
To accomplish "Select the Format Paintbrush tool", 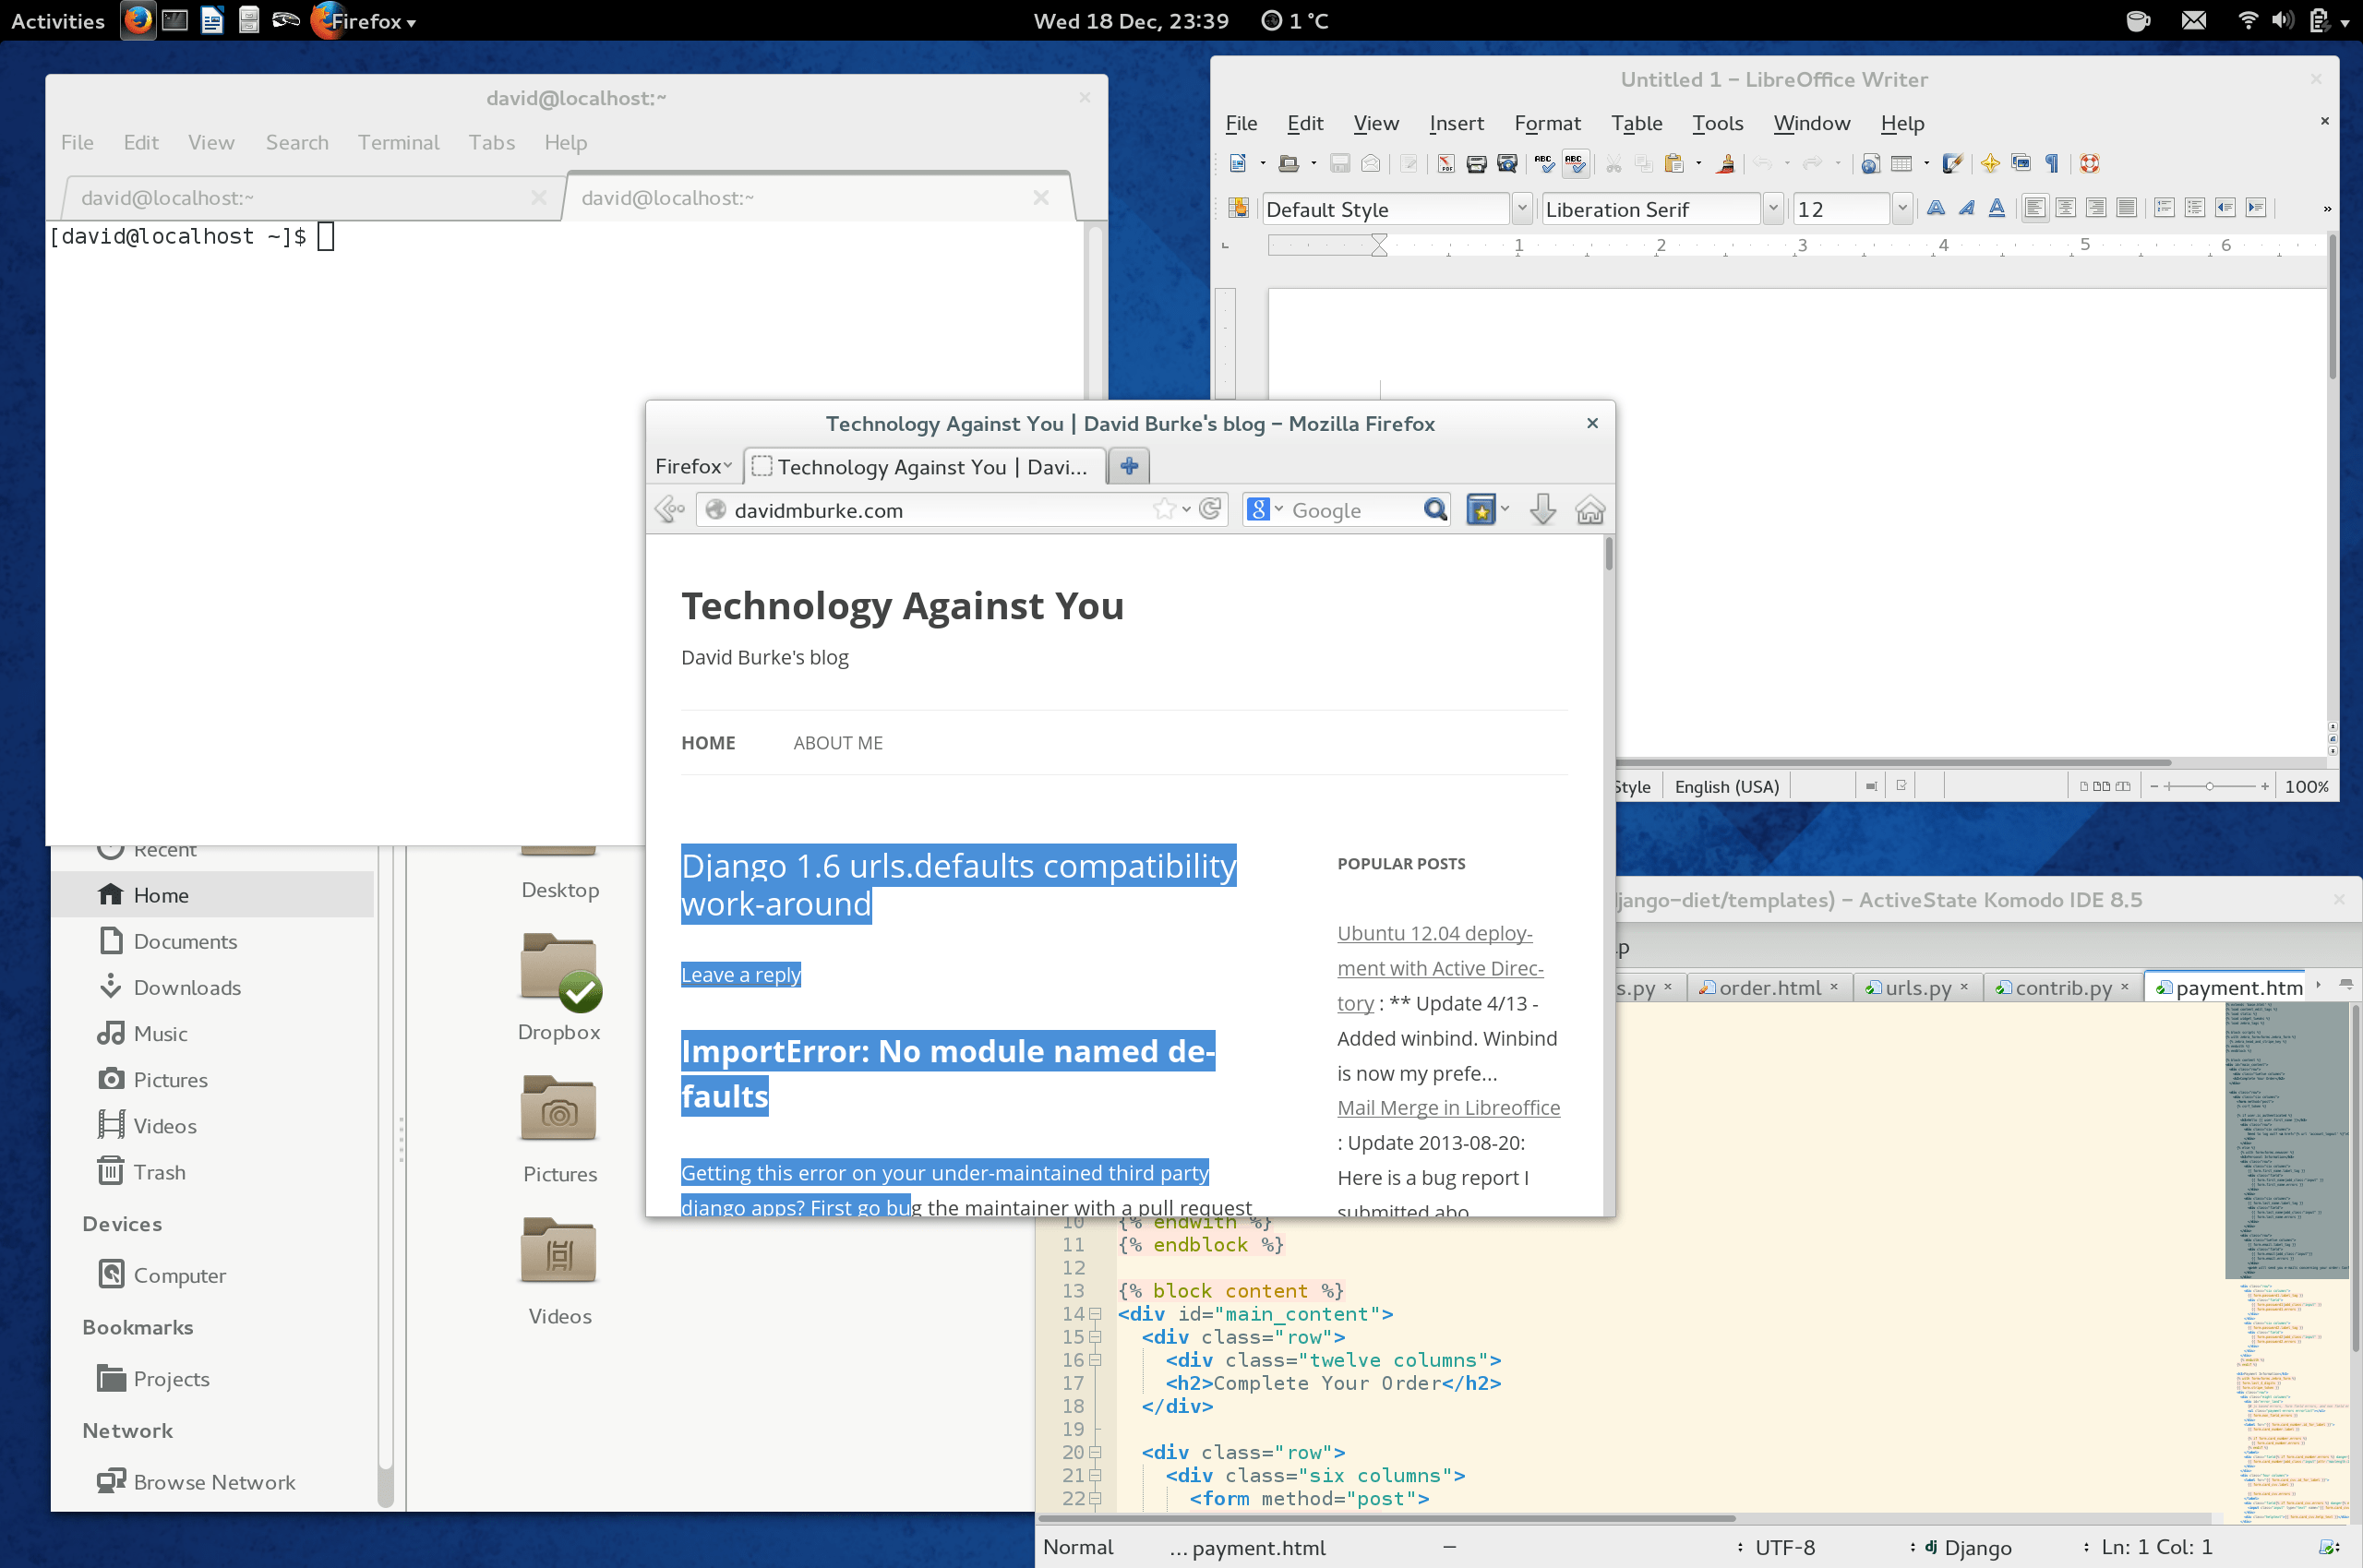I will [1727, 163].
